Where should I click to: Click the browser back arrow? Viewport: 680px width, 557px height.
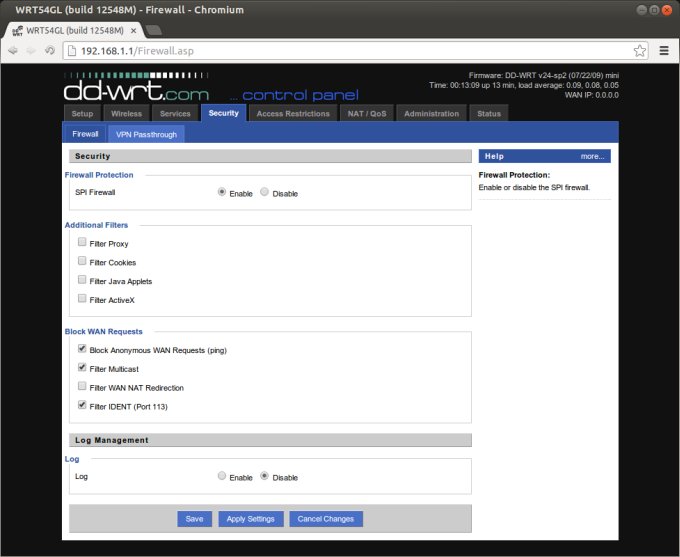tap(13, 51)
